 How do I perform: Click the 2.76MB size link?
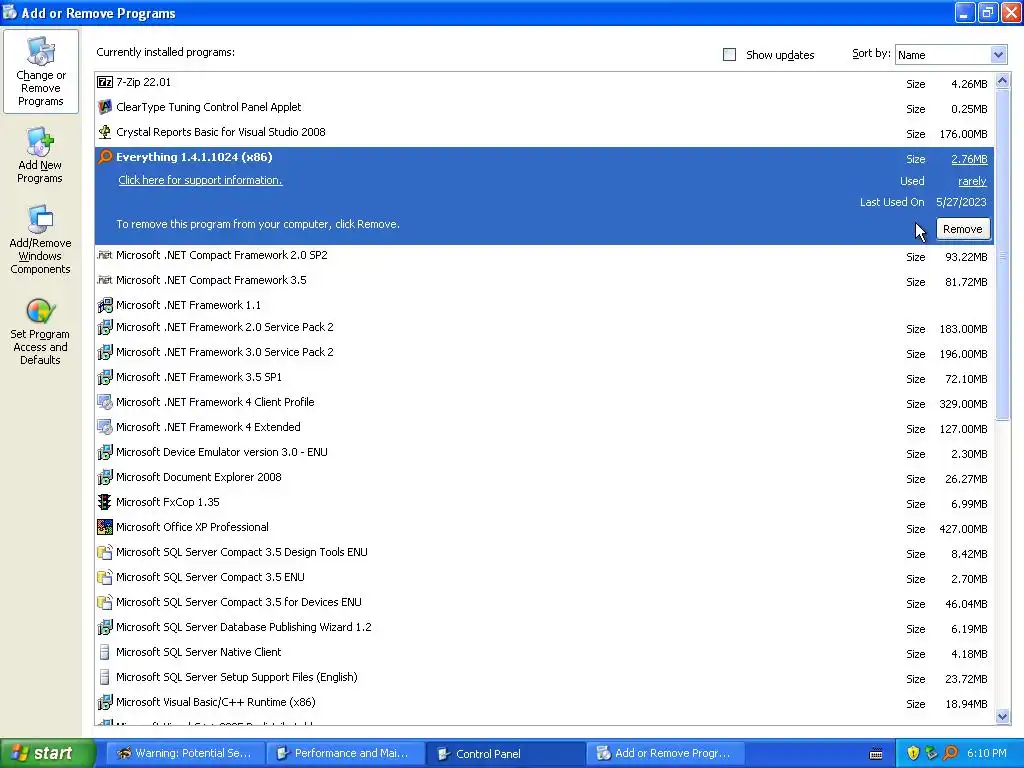click(x=969, y=159)
